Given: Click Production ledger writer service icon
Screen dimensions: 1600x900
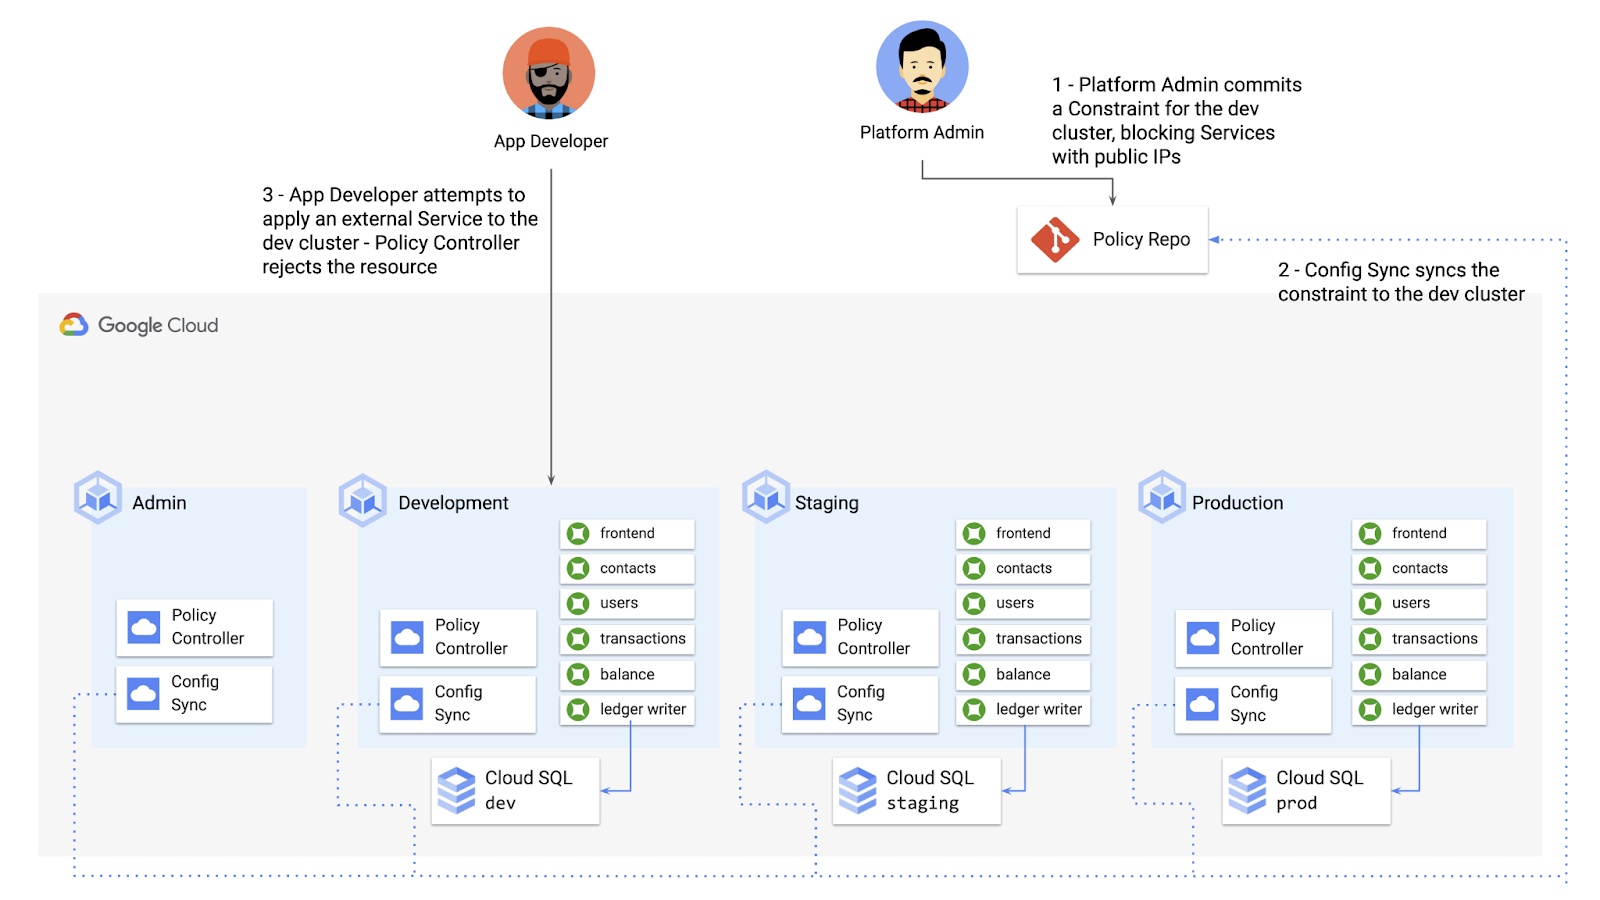Looking at the screenshot, I should coord(1371,710).
